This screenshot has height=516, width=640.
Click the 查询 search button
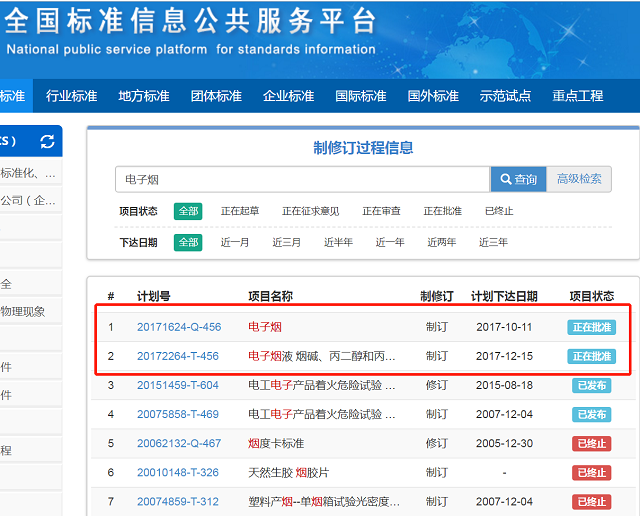click(517, 179)
